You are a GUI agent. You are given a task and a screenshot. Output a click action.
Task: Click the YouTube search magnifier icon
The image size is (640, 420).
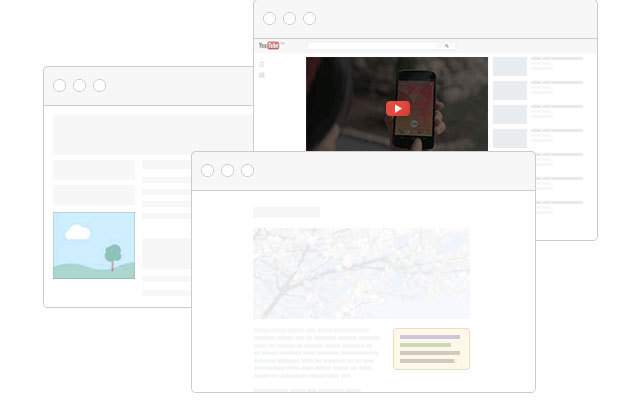[447, 46]
